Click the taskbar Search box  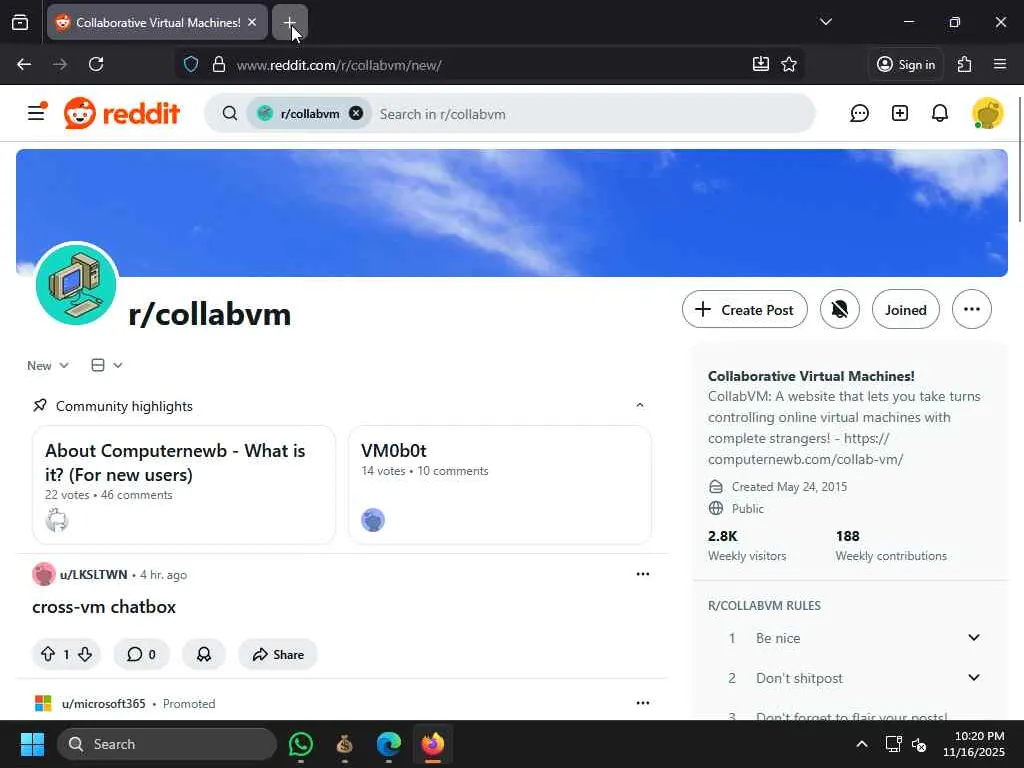167,744
